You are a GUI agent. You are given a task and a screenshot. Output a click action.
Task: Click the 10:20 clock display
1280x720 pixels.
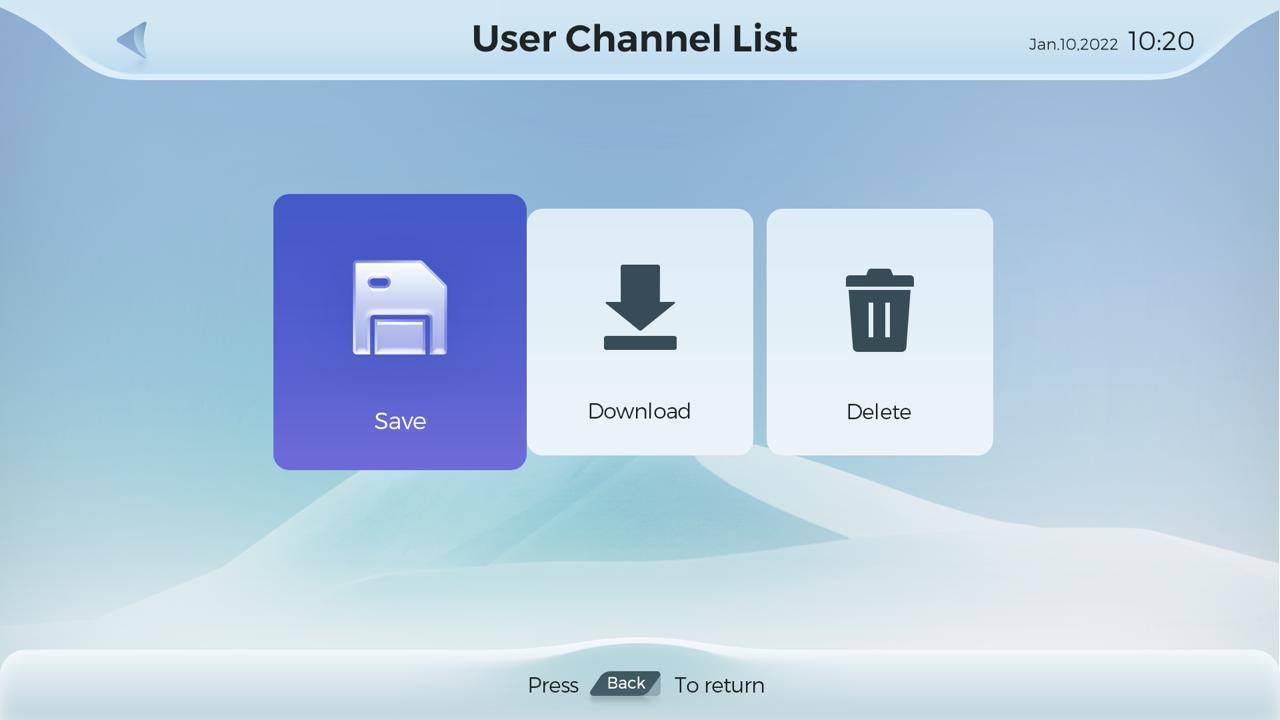pos(1160,41)
